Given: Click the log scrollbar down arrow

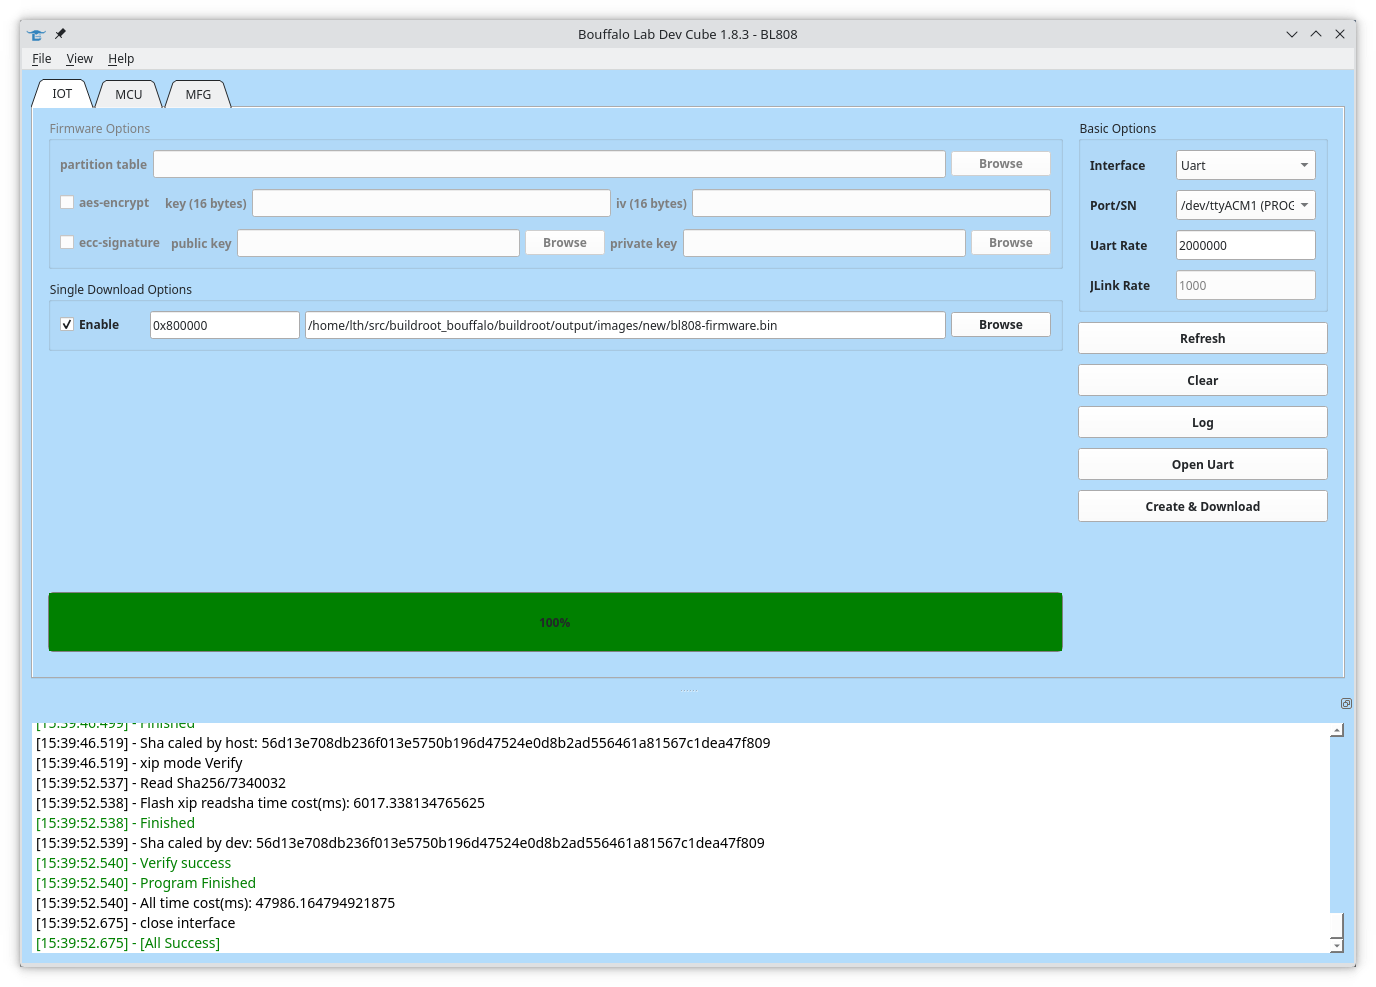Looking at the screenshot, I should 1337,945.
